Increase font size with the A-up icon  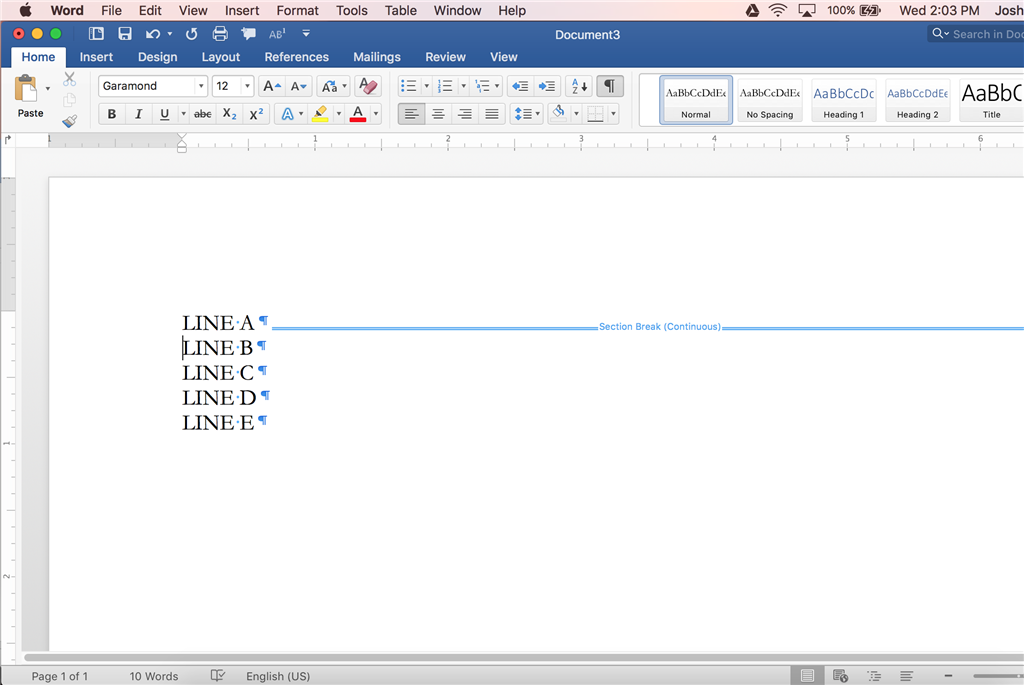click(x=272, y=86)
